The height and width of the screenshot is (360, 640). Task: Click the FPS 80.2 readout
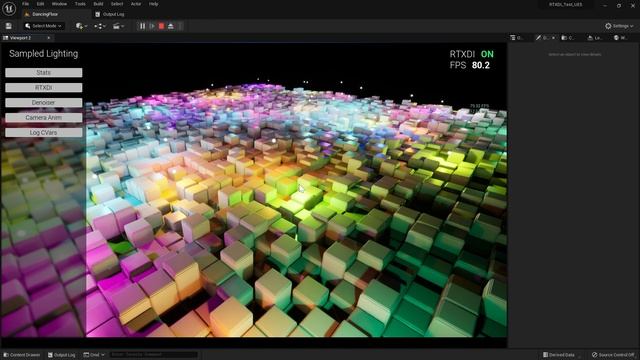470,65
